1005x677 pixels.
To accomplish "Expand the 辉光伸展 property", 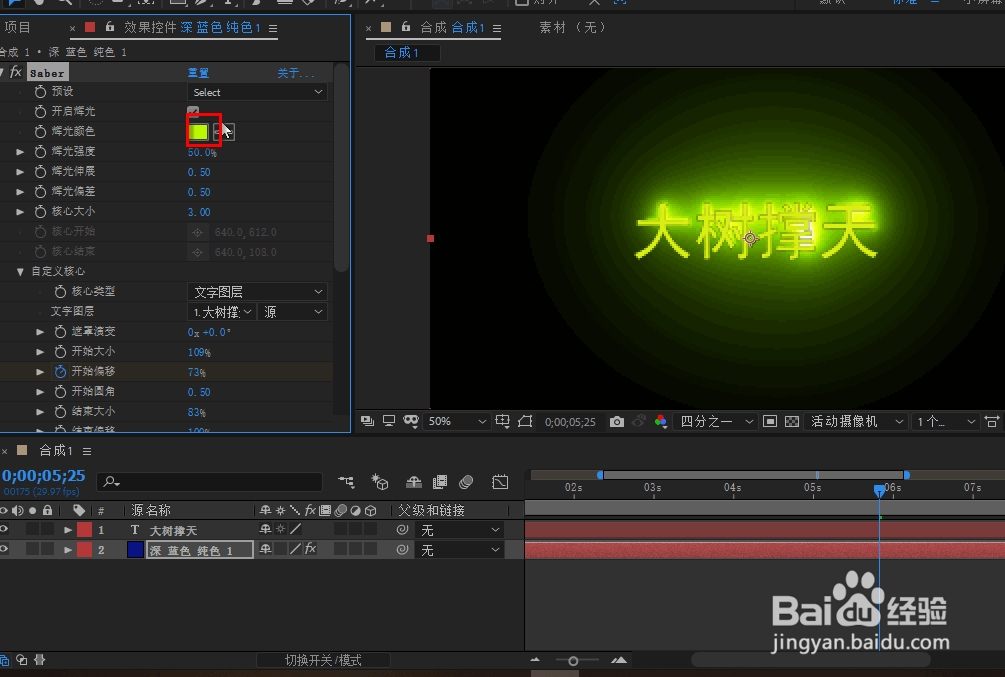I will tap(20, 172).
